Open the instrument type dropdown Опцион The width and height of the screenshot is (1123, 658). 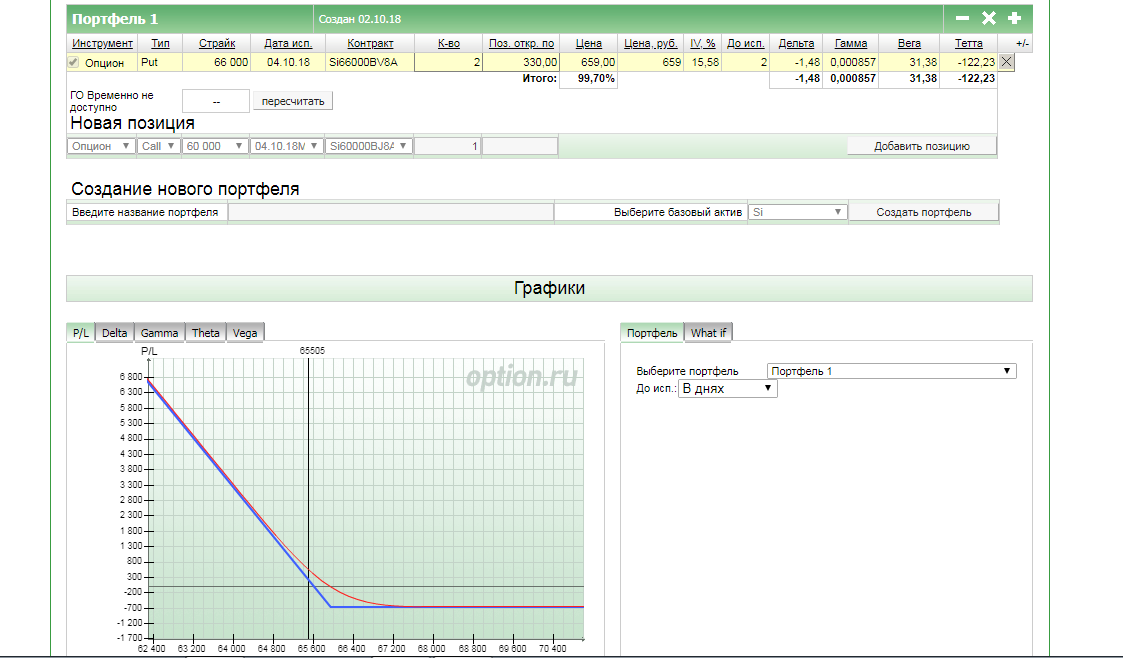100,146
